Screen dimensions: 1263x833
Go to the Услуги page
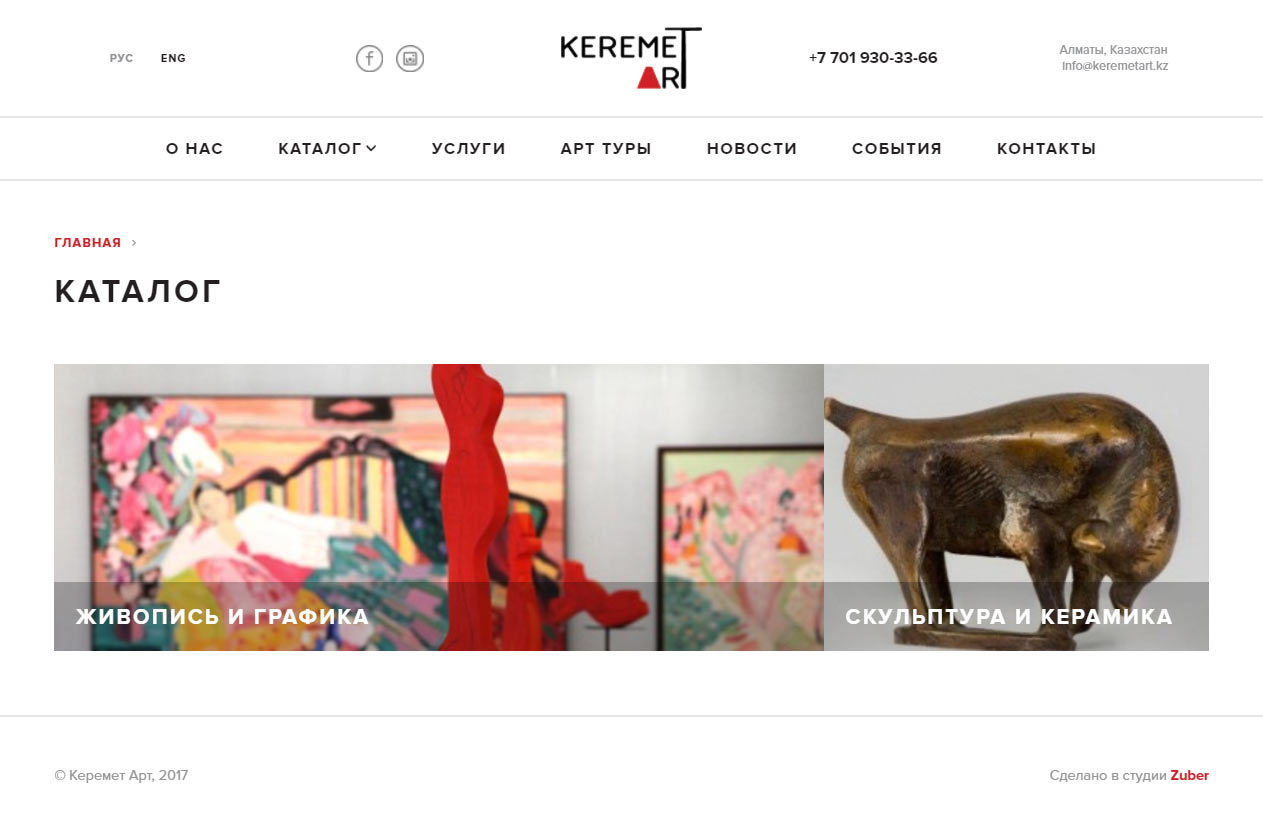468,149
